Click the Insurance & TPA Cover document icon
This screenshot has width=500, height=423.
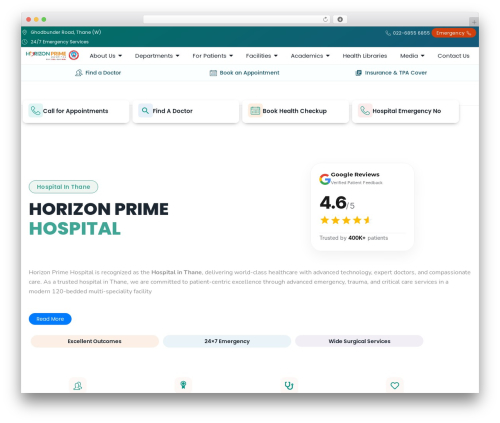pyautogui.click(x=358, y=73)
